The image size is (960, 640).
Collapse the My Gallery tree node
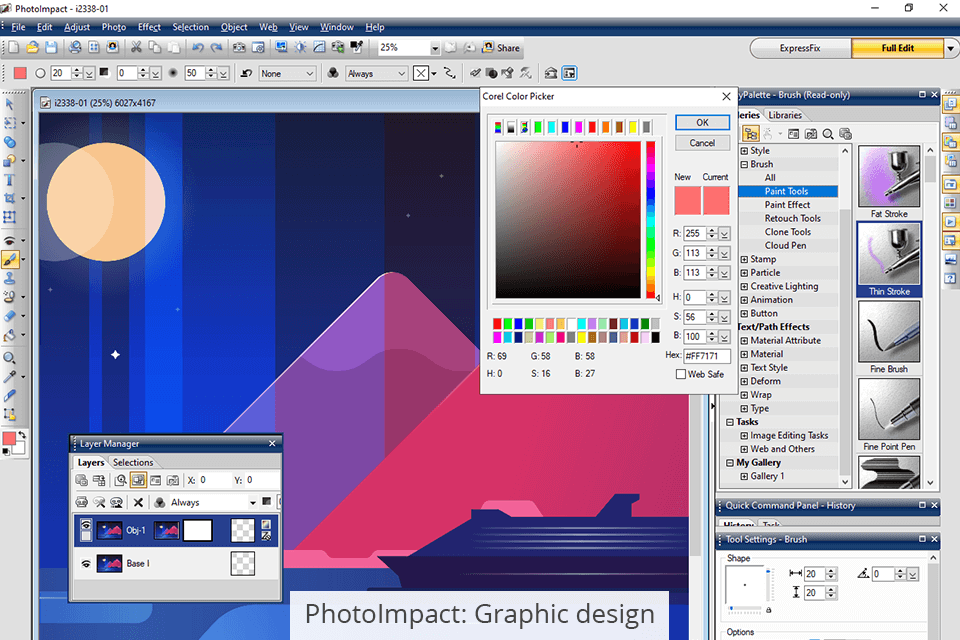(730, 462)
